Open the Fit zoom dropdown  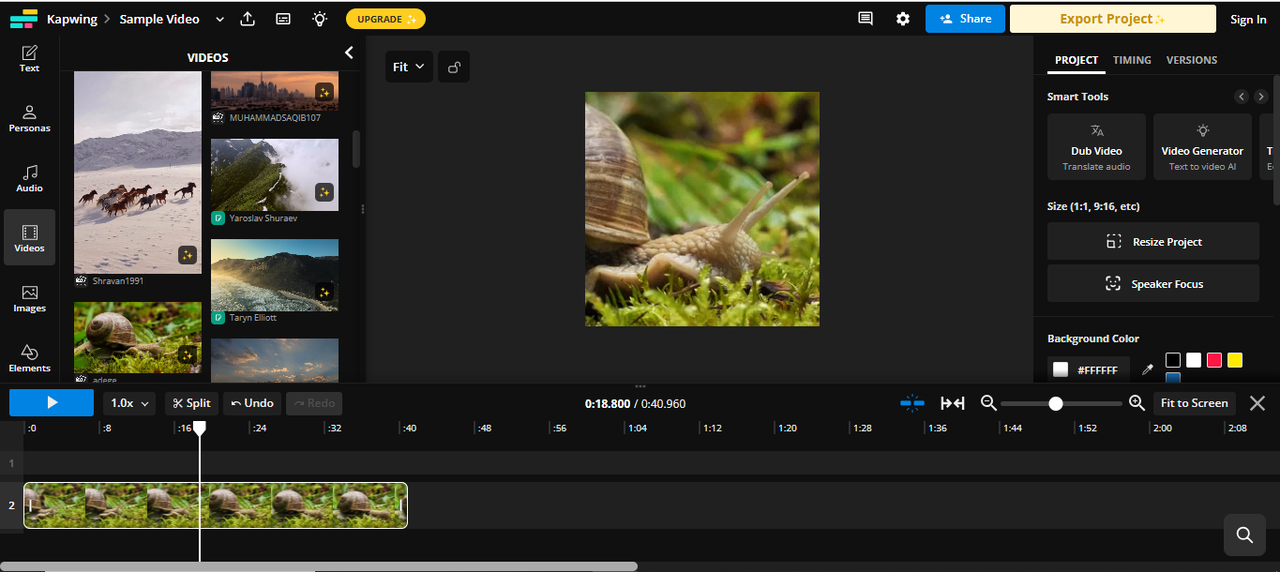click(x=409, y=67)
